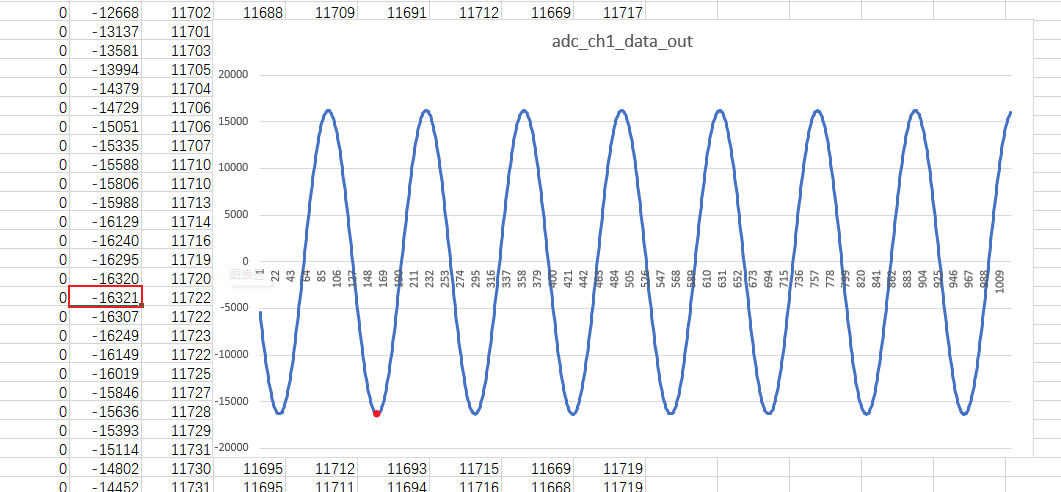
Task: Click the chart title adc_ch1_data_out
Action: [x=622, y=42]
